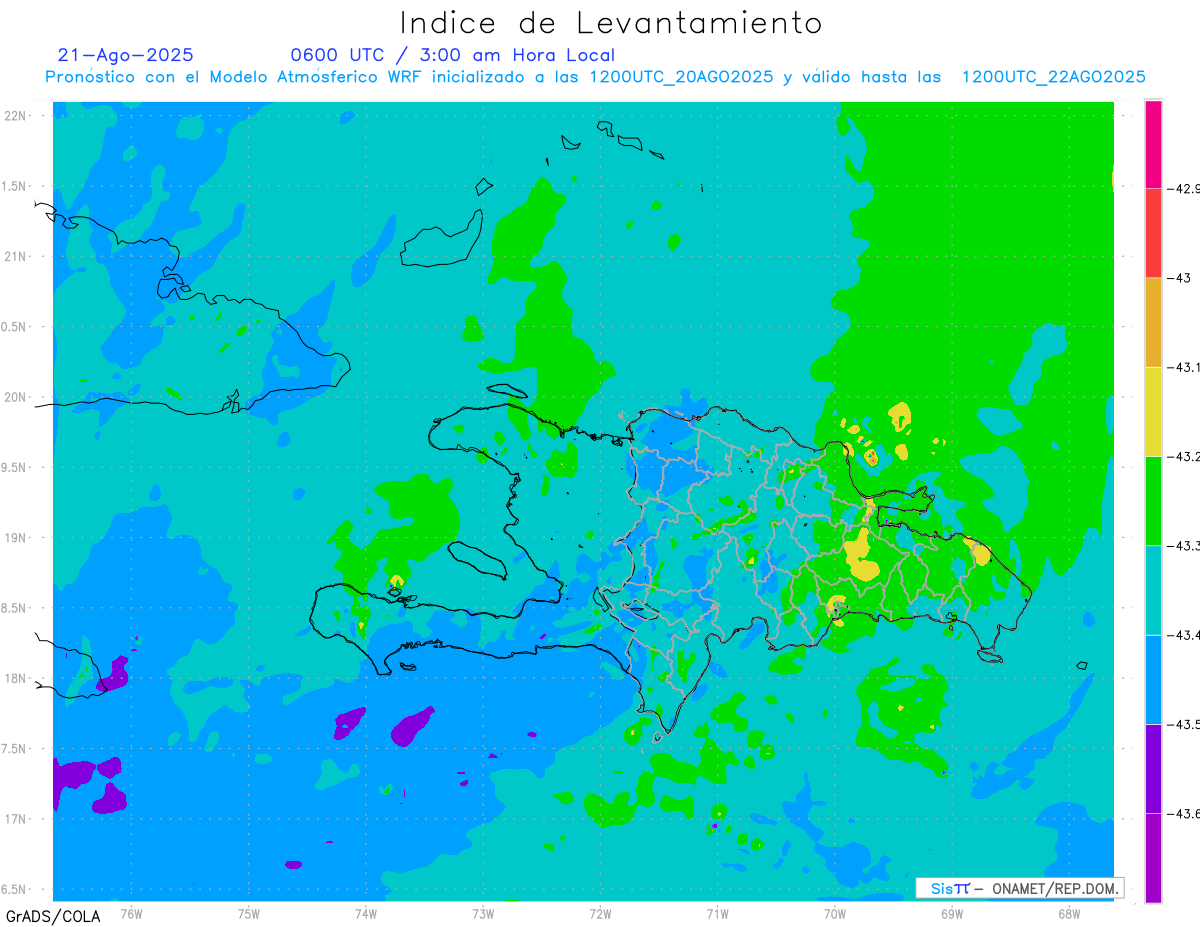Click the '17N' latitude label
The height and width of the screenshot is (927, 1200).
click(16, 819)
